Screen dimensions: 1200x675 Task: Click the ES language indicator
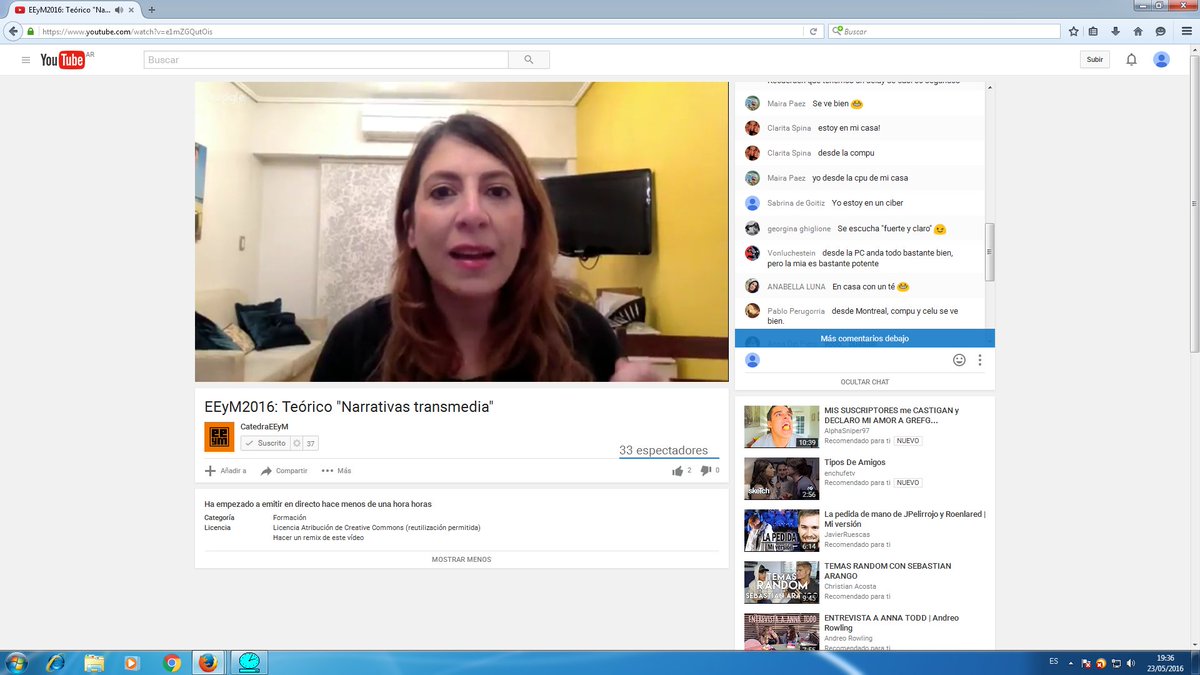tap(1053, 662)
